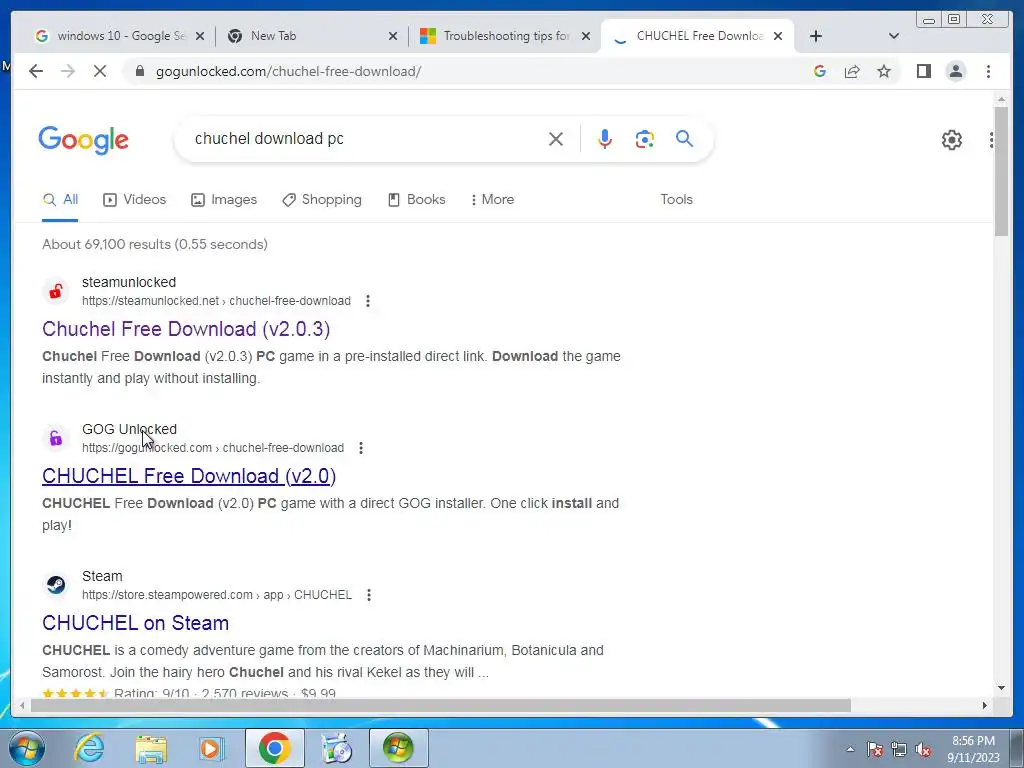Click the Google logo

point(84,140)
